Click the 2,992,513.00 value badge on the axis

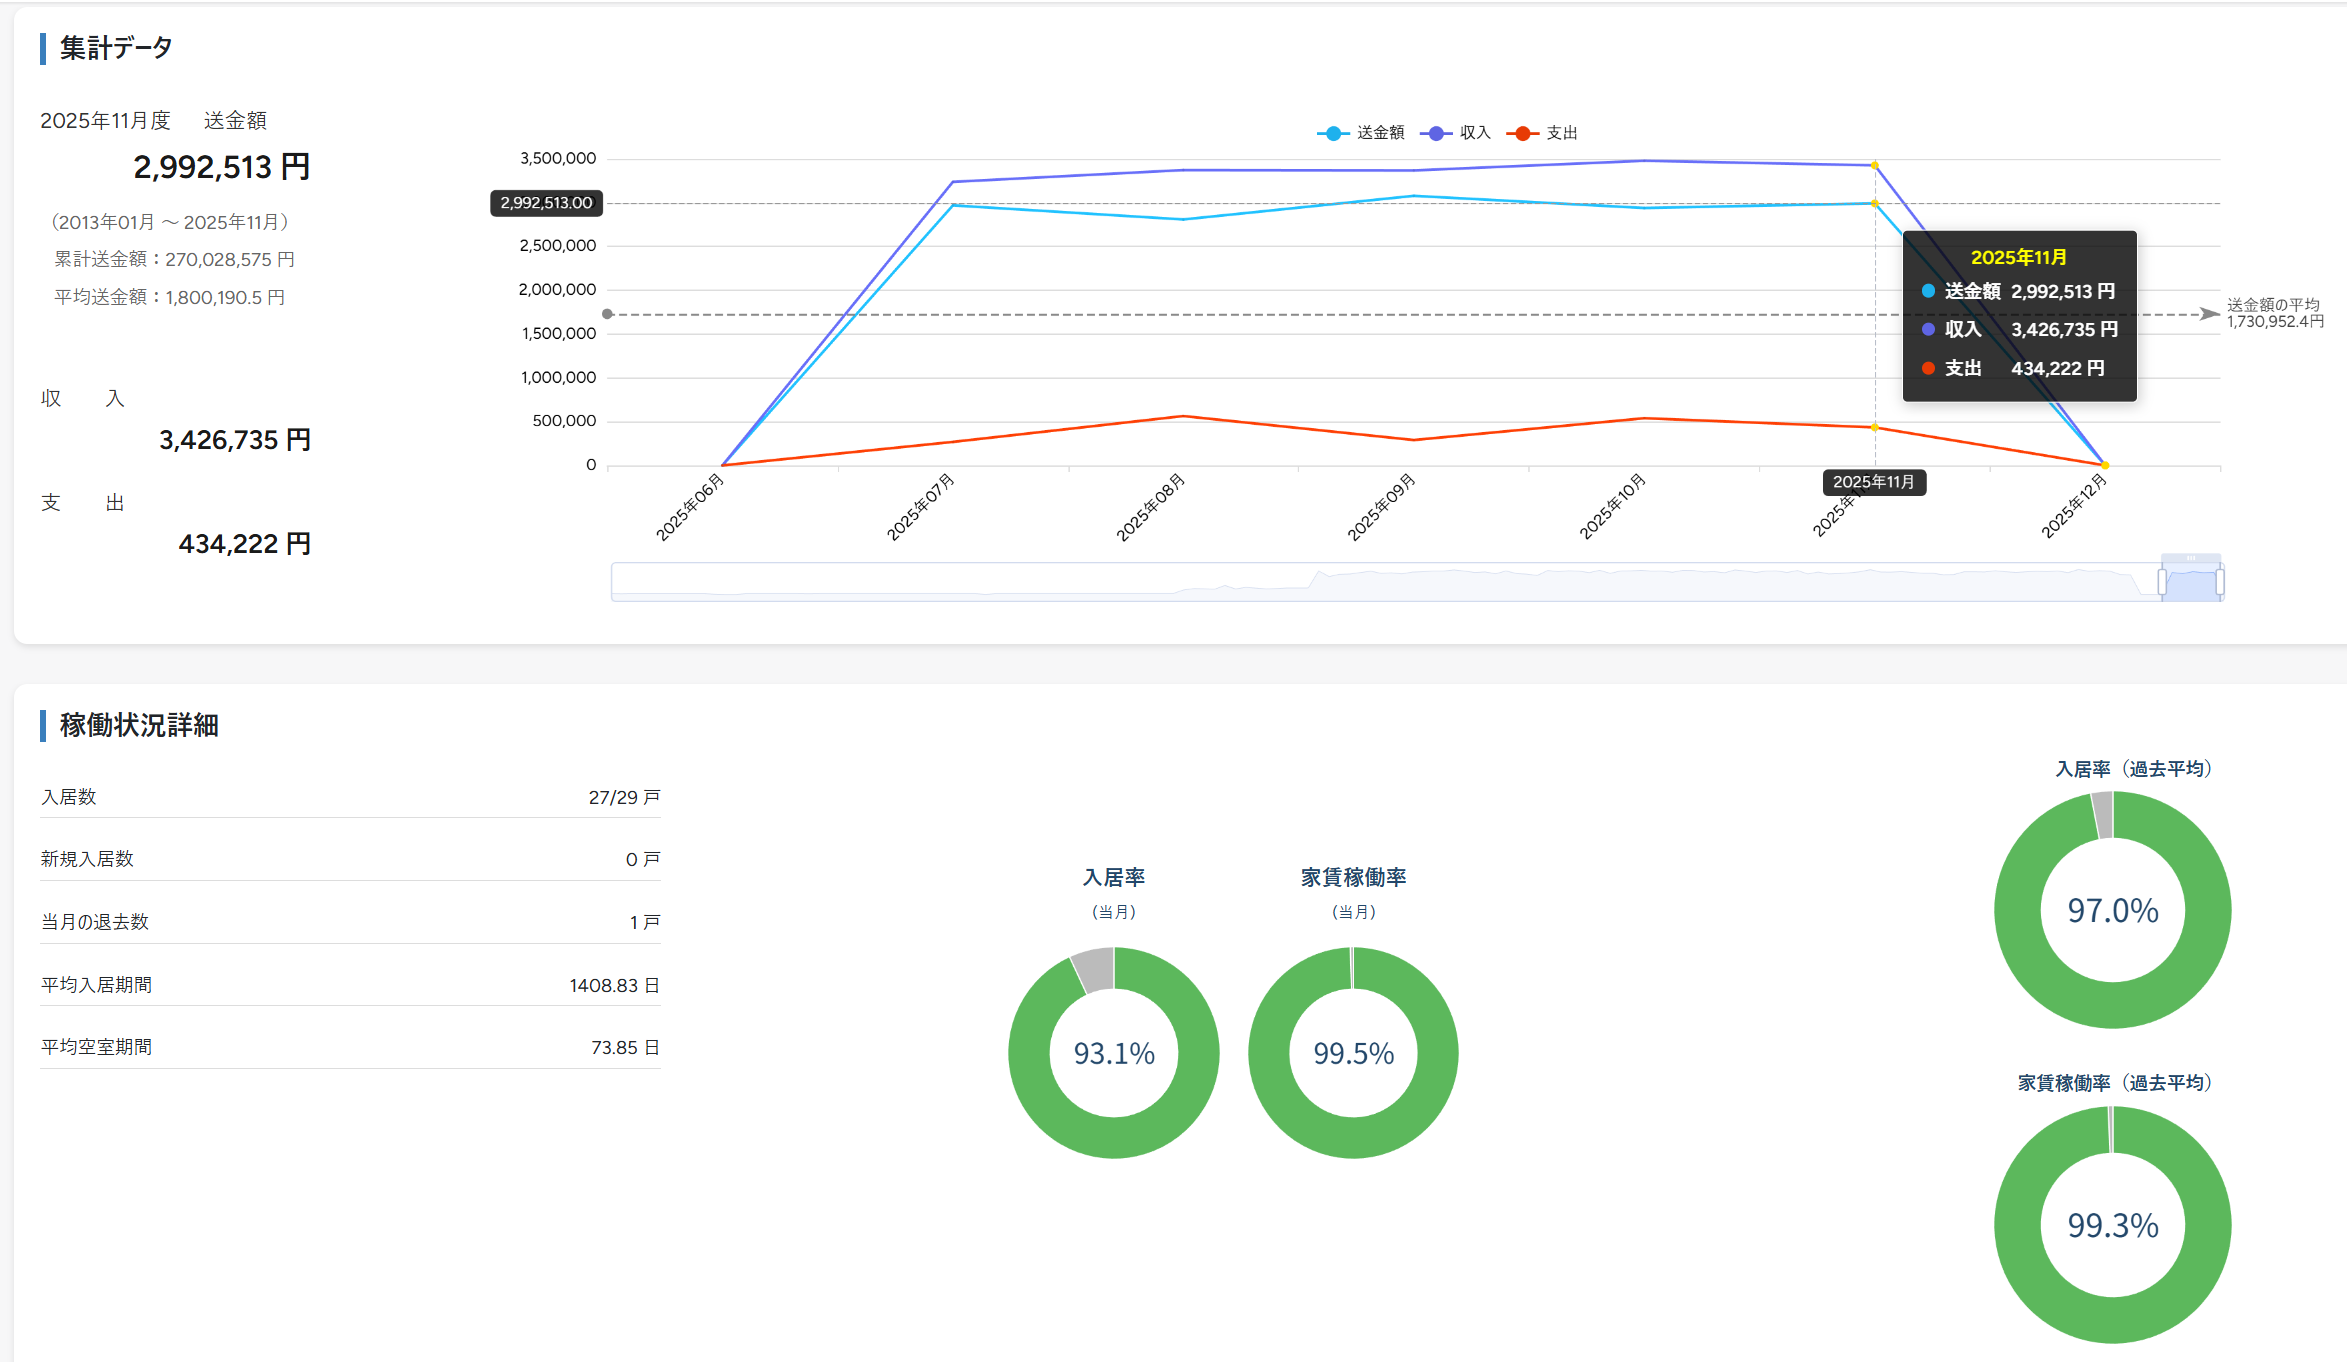click(546, 203)
